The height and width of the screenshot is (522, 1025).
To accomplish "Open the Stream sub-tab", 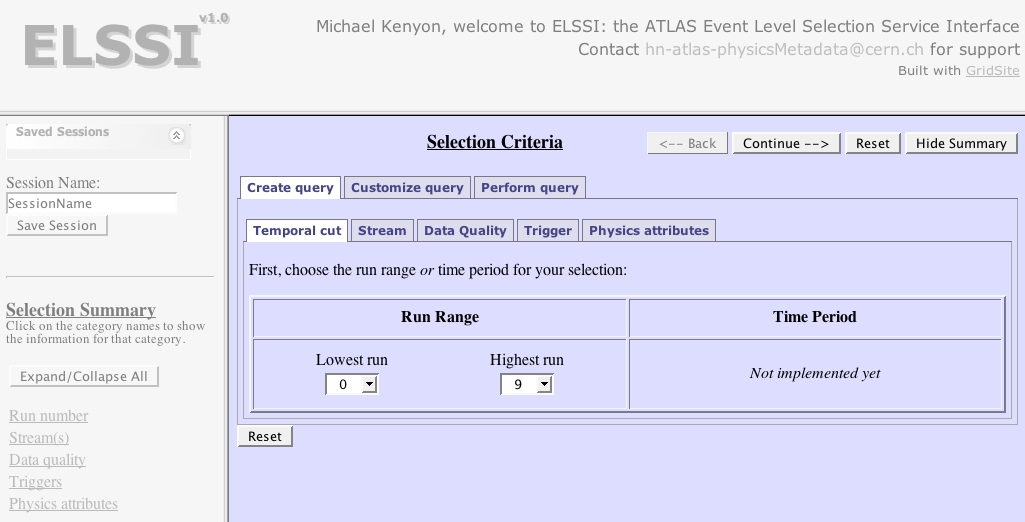I will tap(382, 231).
